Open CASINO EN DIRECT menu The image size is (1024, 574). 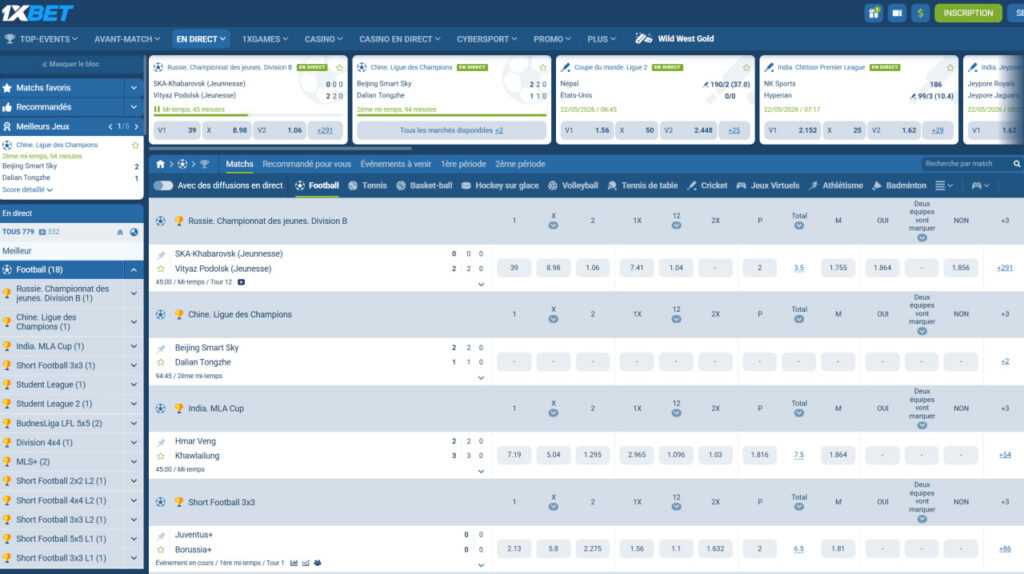(400, 39)
